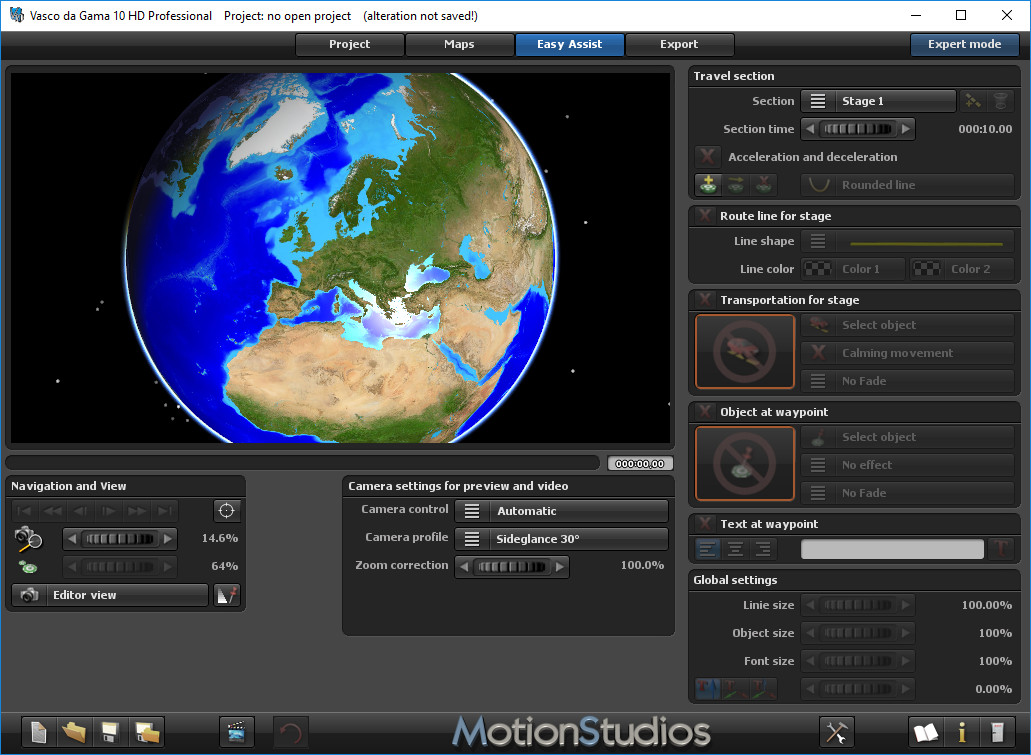Open settings with the wrench and screwdriver icon
This screenshot has width=1031, height=755.
[x=836, y=732]
